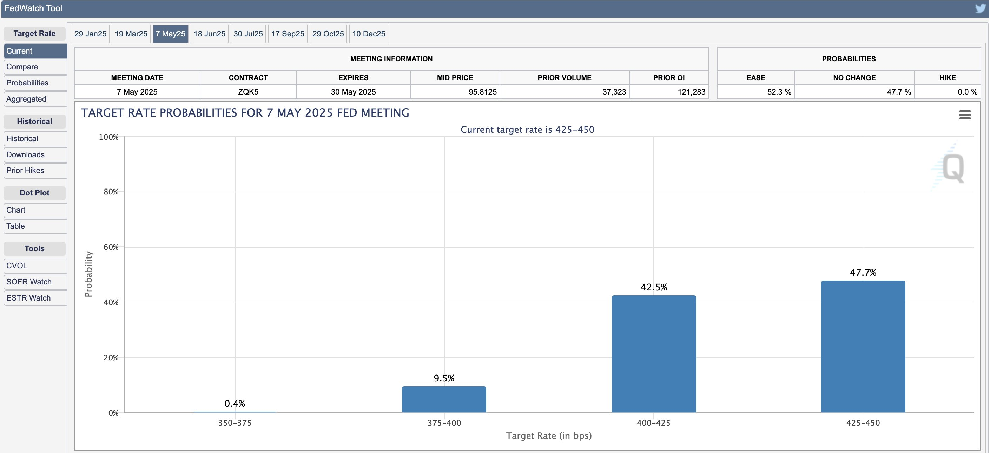Open the Dot Plot Chart
989x453 pixels.
(16, 210)
